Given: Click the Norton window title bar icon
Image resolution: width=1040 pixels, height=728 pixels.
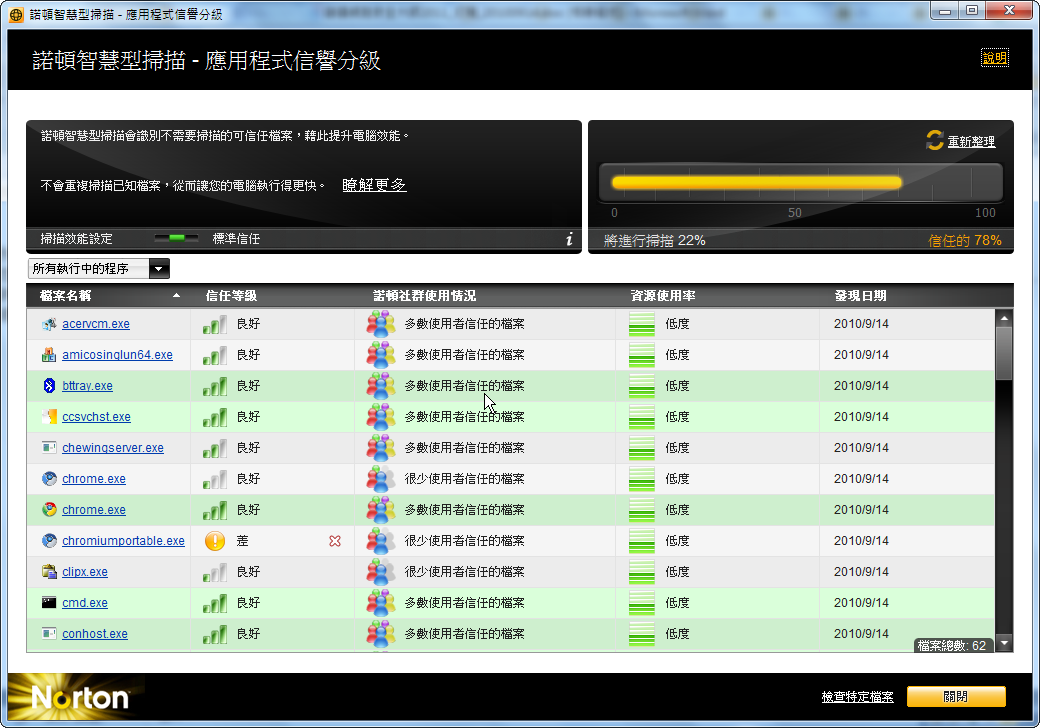Looking at the screenshot, I should [17, 15].
